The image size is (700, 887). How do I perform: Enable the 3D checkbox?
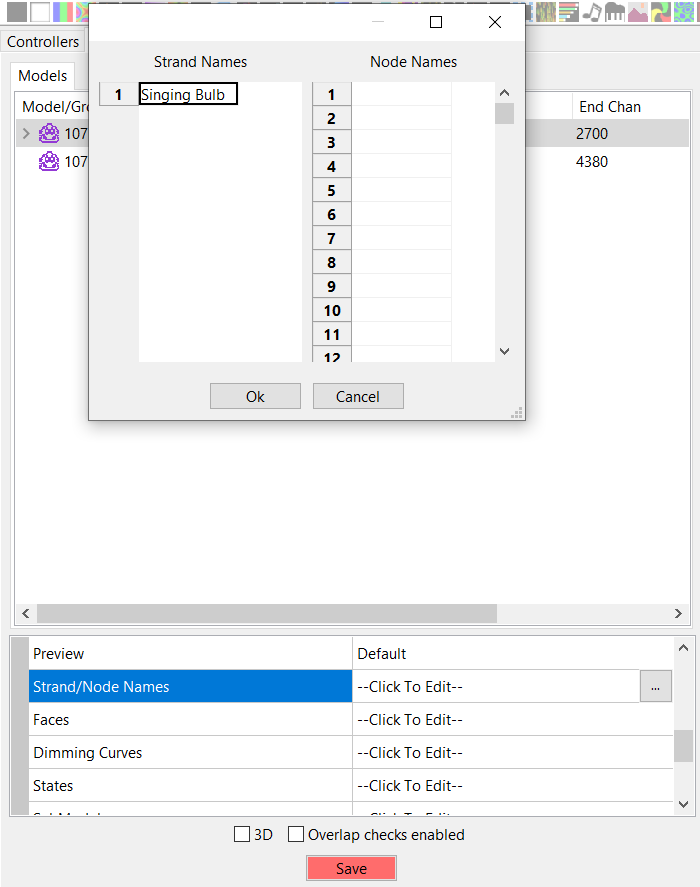pyautogui.click(x=242, y=834)
